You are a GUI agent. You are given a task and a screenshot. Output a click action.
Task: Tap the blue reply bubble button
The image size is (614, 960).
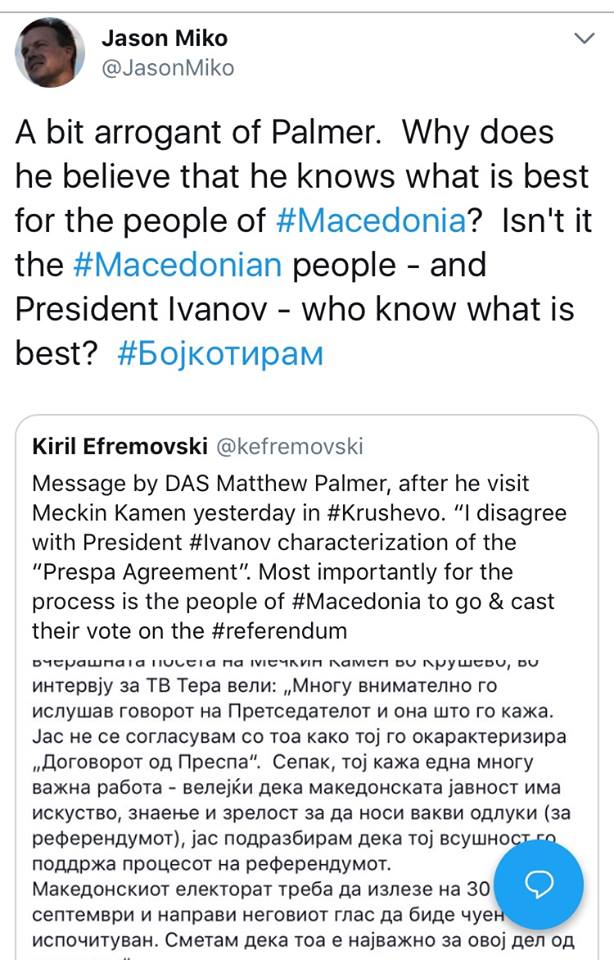[x=539, y=883]
